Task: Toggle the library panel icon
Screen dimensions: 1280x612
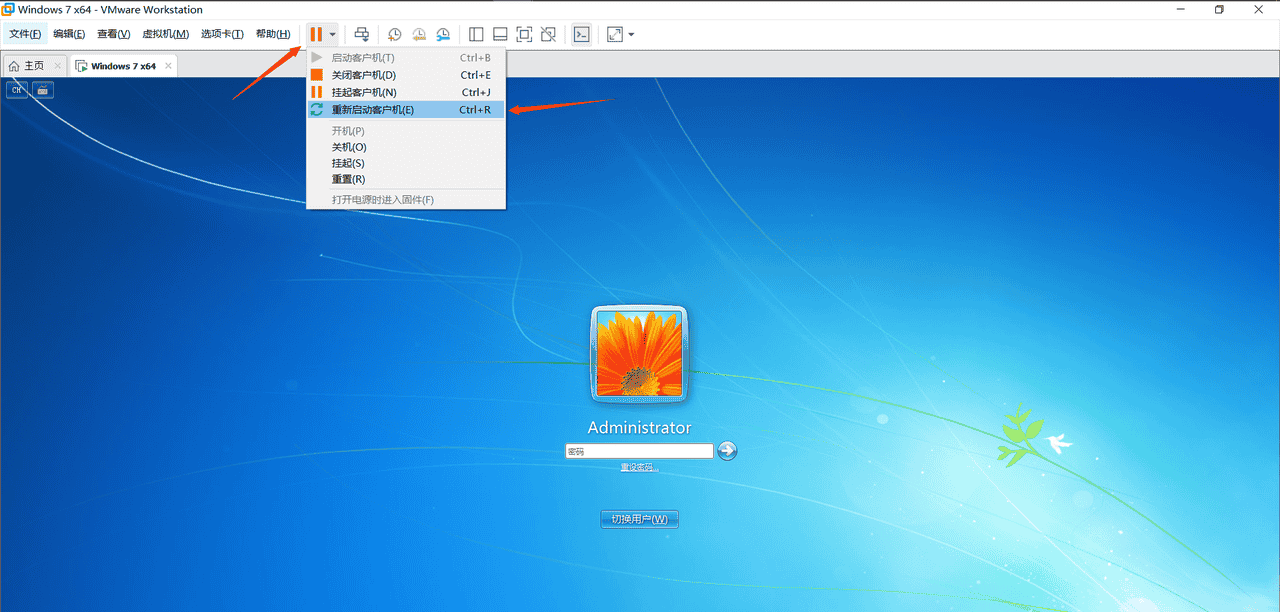Action: tap(476, 33)
